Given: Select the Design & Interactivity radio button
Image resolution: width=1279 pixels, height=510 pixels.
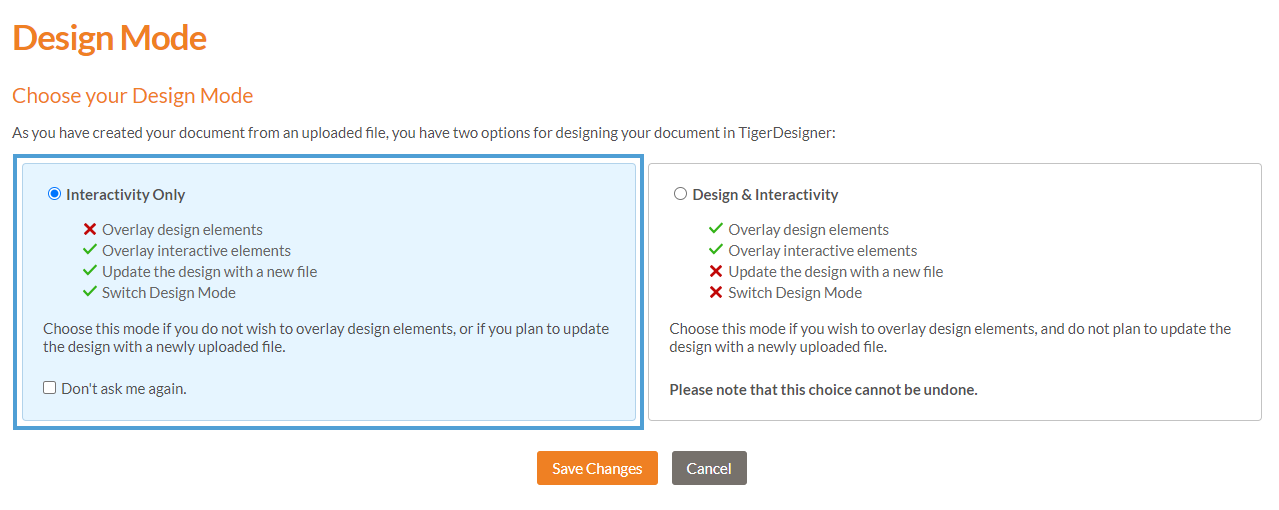Looking at the screenshot, I should coord(681,194).
